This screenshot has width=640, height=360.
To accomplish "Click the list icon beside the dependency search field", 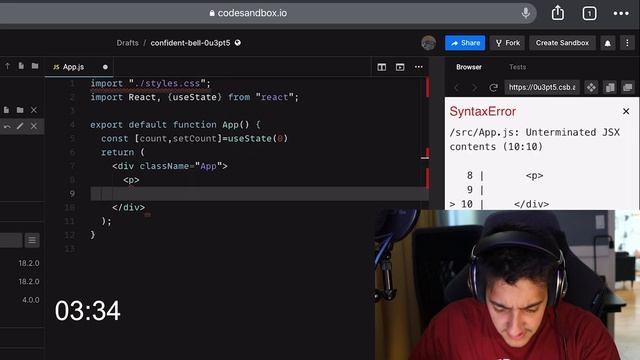I will pyautogui.click(x=32, y=240).
